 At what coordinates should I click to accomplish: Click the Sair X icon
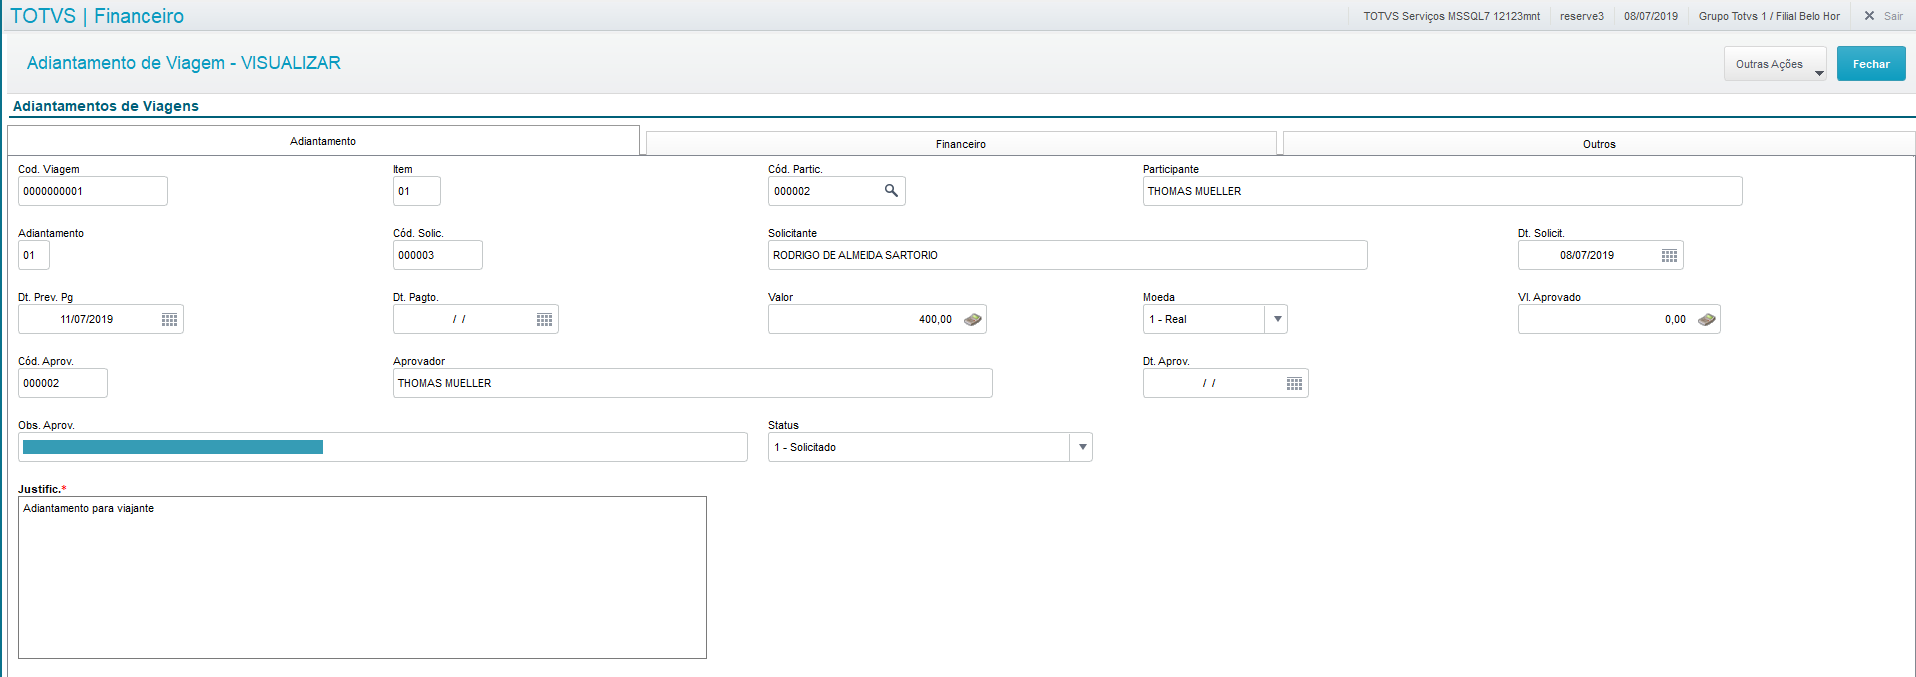coord(1869,16)
